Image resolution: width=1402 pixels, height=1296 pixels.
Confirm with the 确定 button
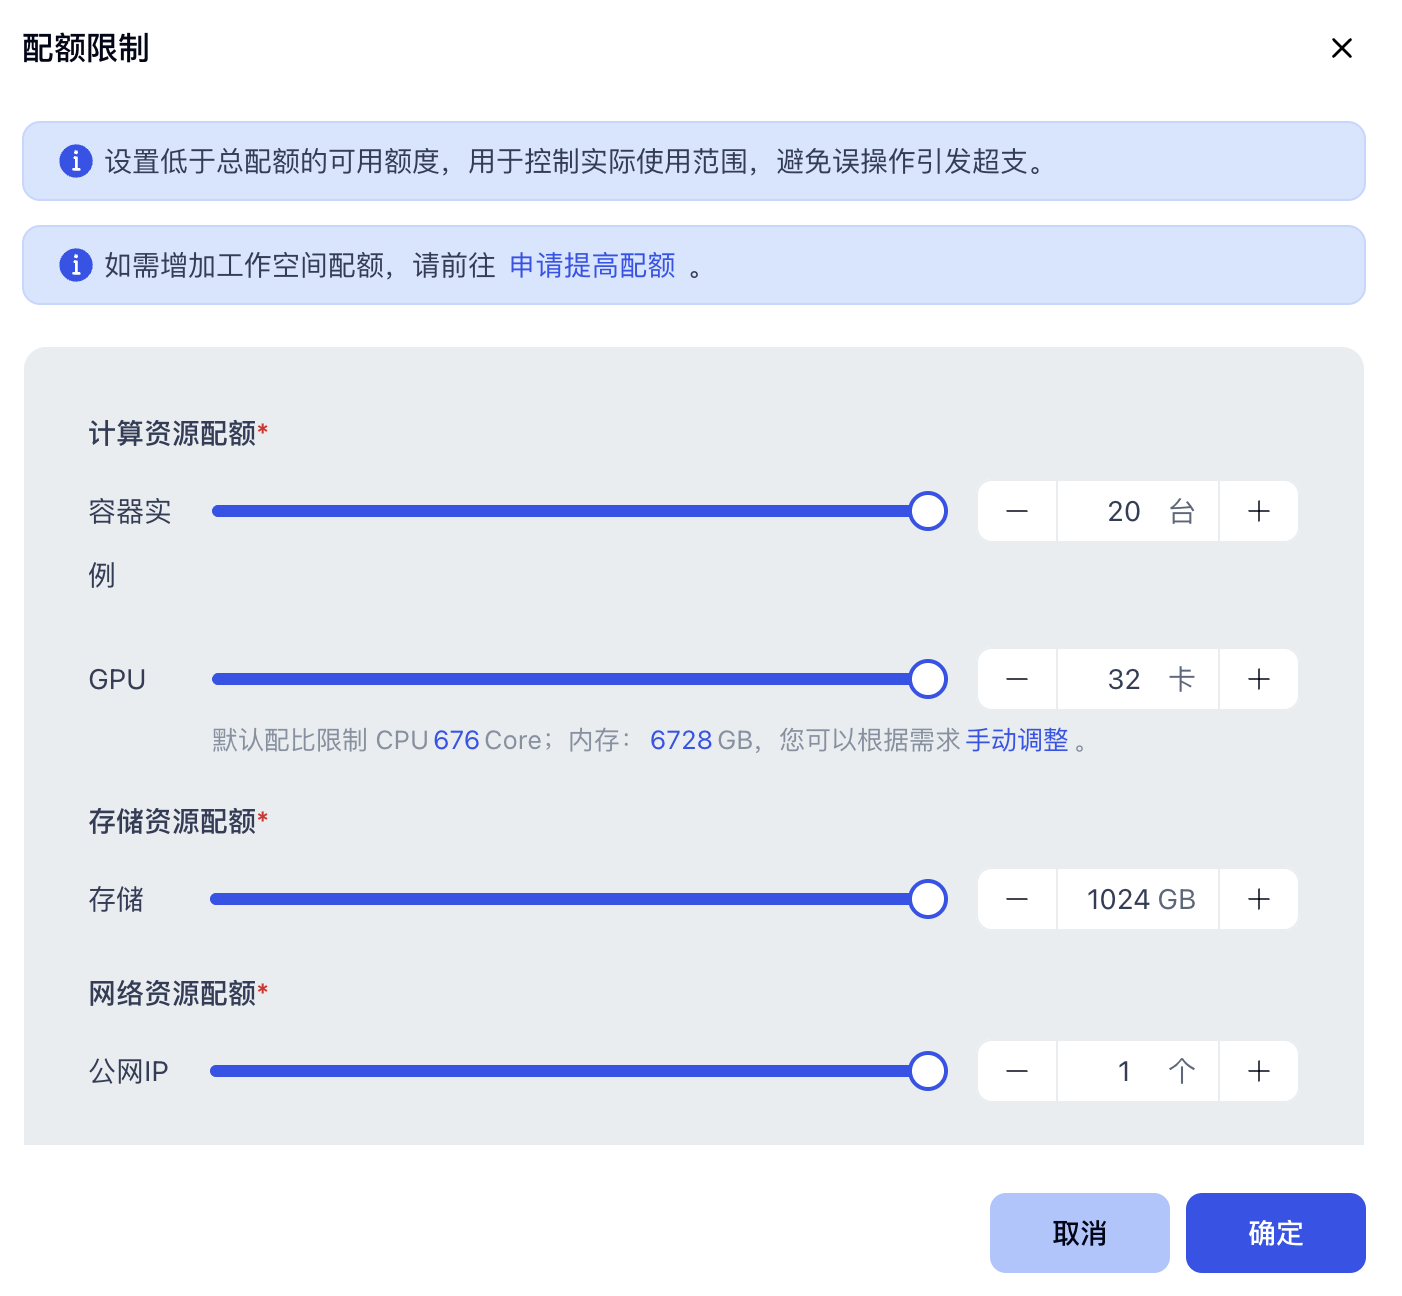(1276, 1233)
